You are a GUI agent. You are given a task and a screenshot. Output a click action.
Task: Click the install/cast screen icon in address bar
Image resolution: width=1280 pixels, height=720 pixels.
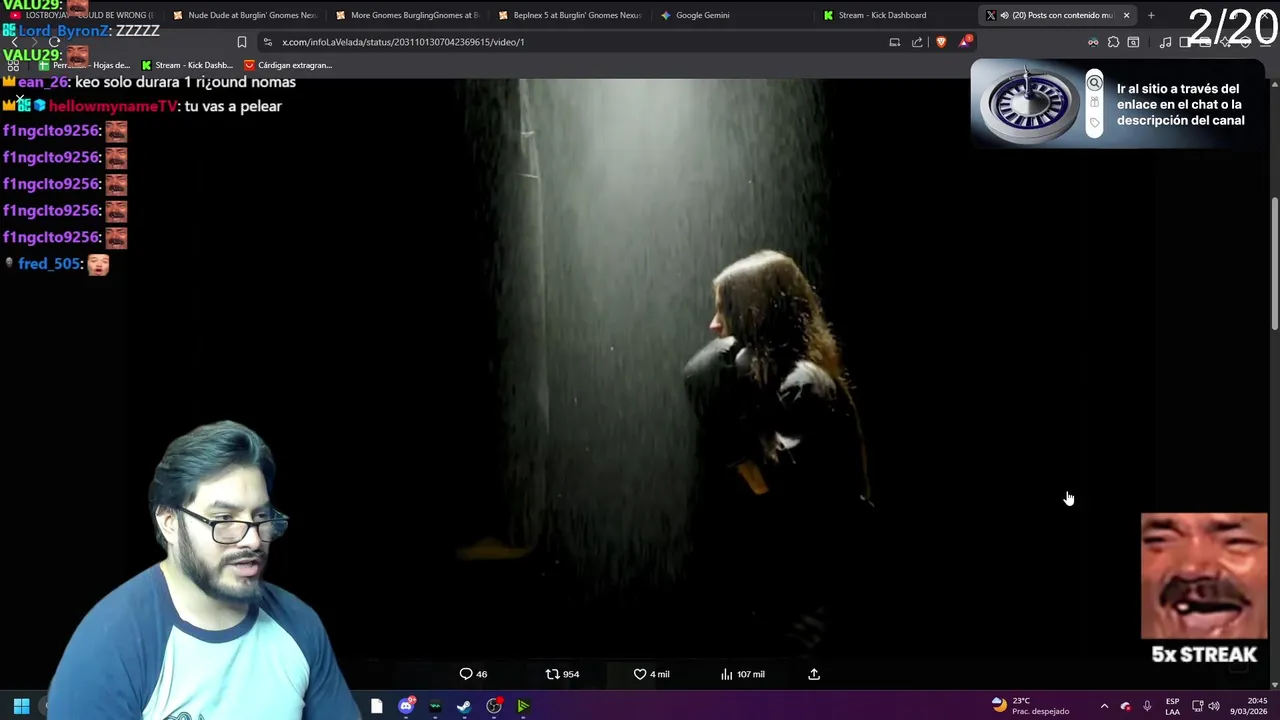point(895,42)
